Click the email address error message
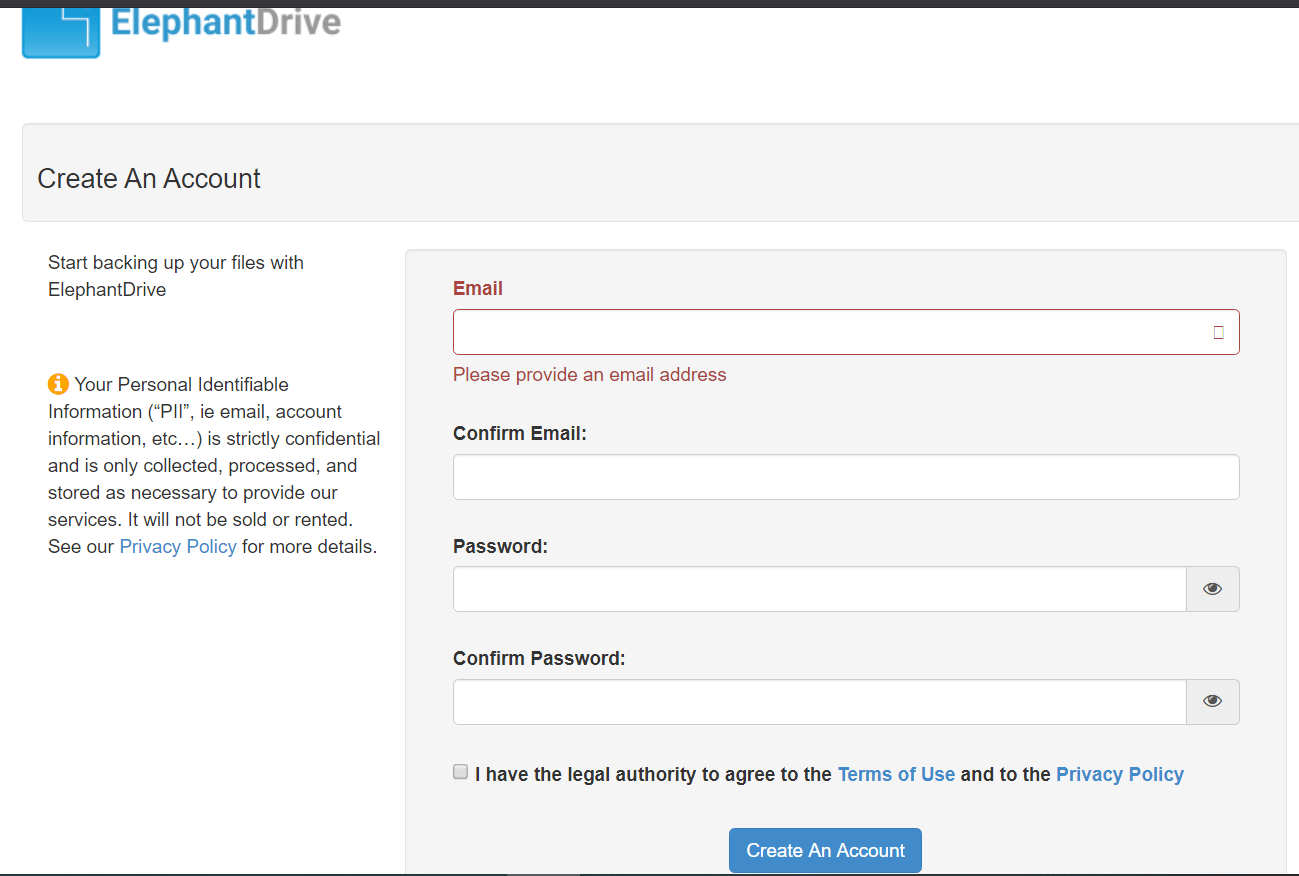This screenshot has width=1299, height=876. click(x=589, y=374)
